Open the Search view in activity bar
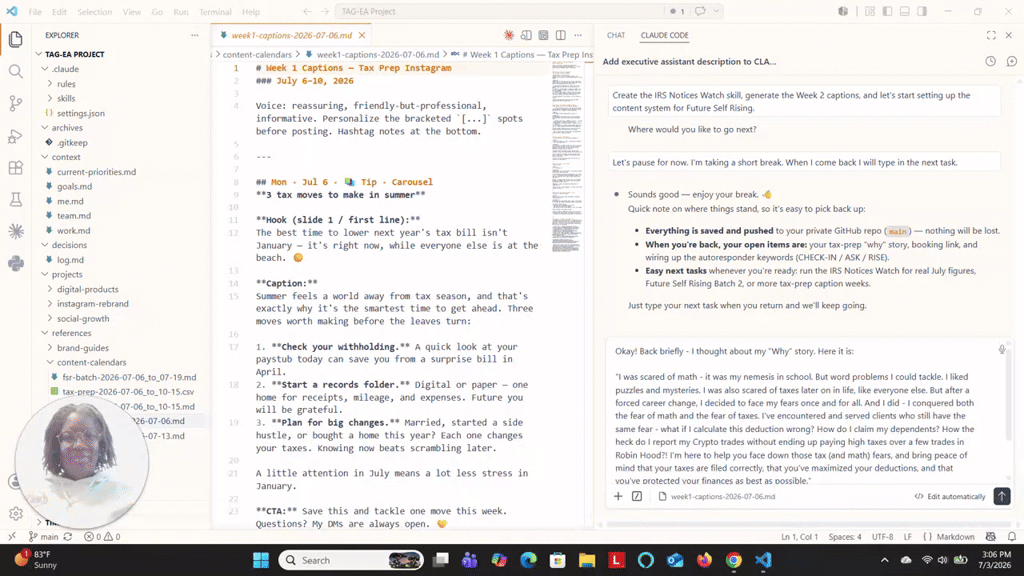This screenshot has width=1024, height=576. click(x=16, y=71)
